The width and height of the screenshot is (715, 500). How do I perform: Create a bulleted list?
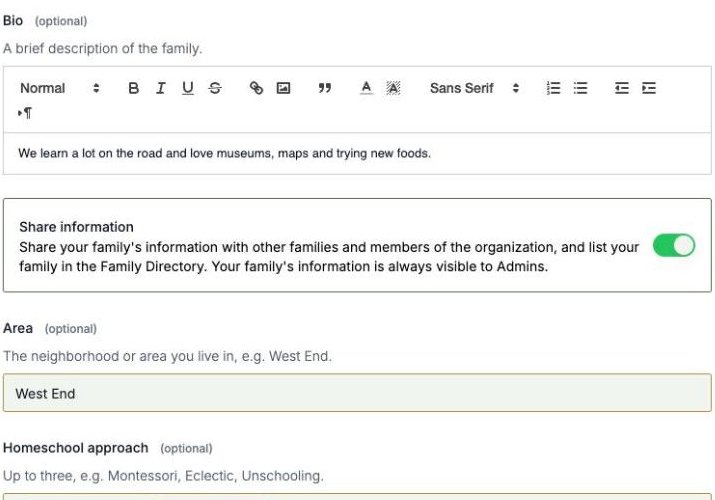click(580, 88)
